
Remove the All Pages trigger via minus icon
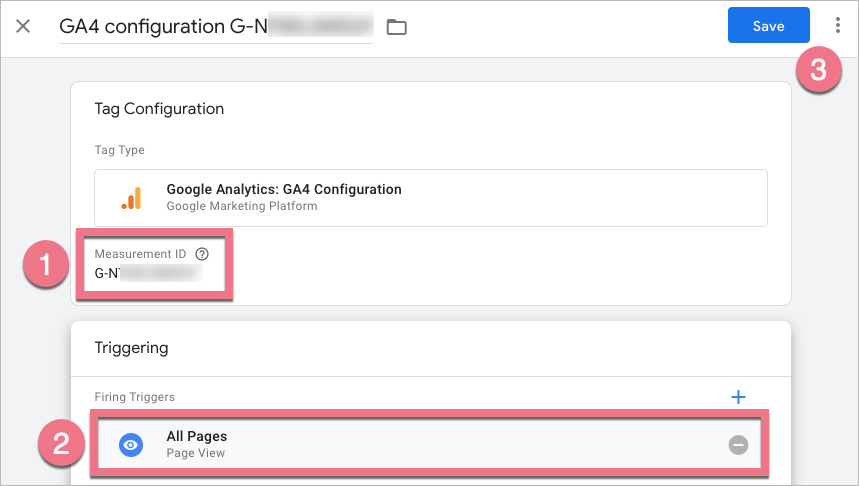pos(738,445)
